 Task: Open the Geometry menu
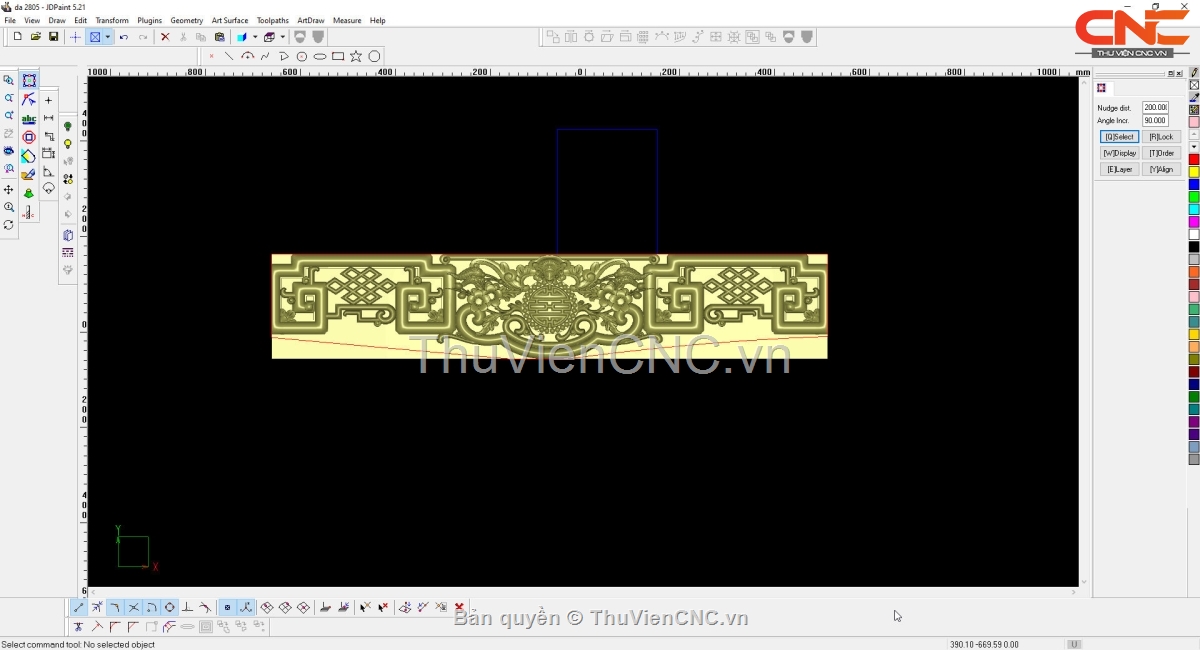coord(186,20)
